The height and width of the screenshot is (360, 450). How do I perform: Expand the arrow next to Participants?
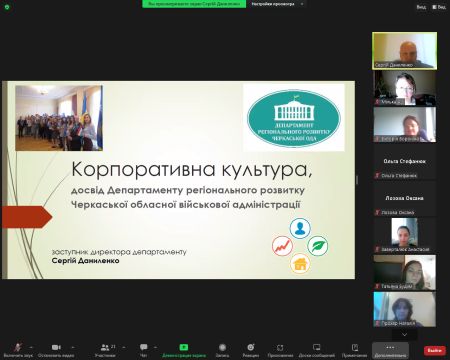point(124,347)
